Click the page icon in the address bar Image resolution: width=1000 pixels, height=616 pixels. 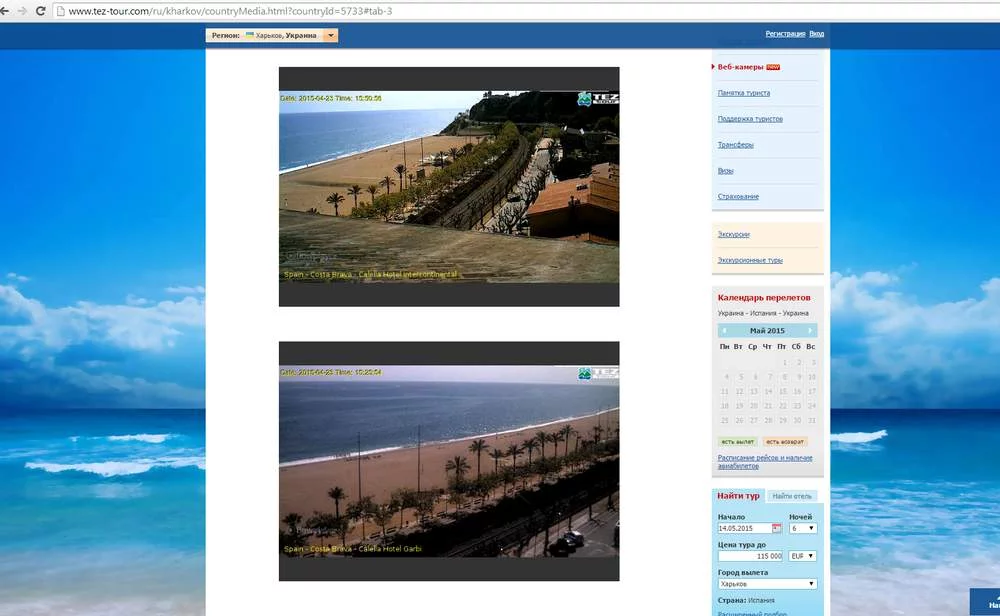tap(61, 11)
